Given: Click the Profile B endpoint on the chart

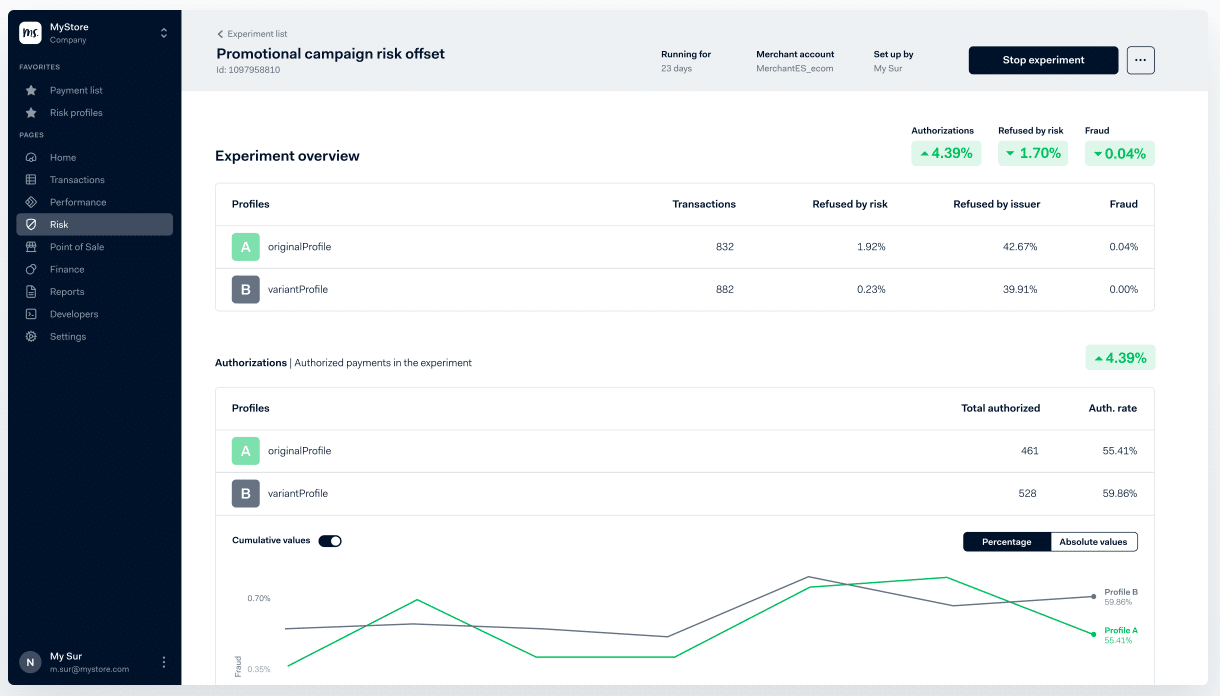Looking at the screenshot, I should 1093,596.
